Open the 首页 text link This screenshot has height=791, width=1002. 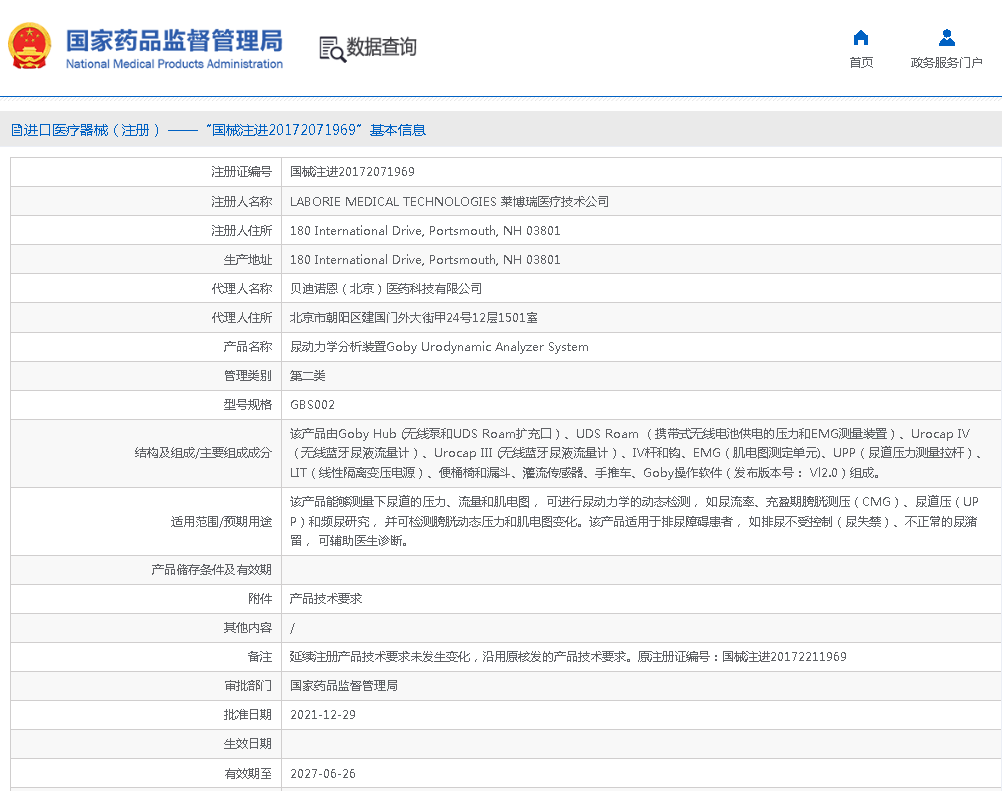click(x=860, y=63)
